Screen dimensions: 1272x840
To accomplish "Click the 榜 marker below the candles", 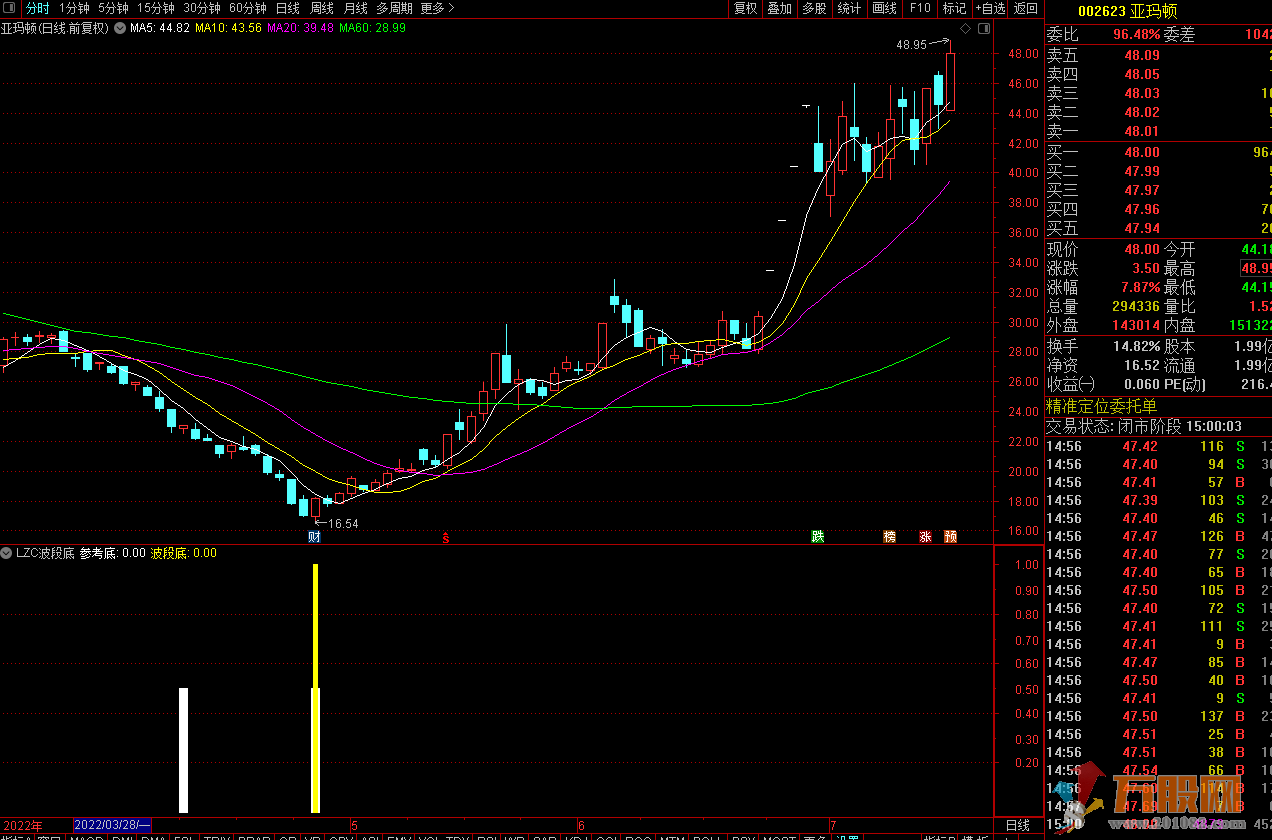I will tap(890, 537).
